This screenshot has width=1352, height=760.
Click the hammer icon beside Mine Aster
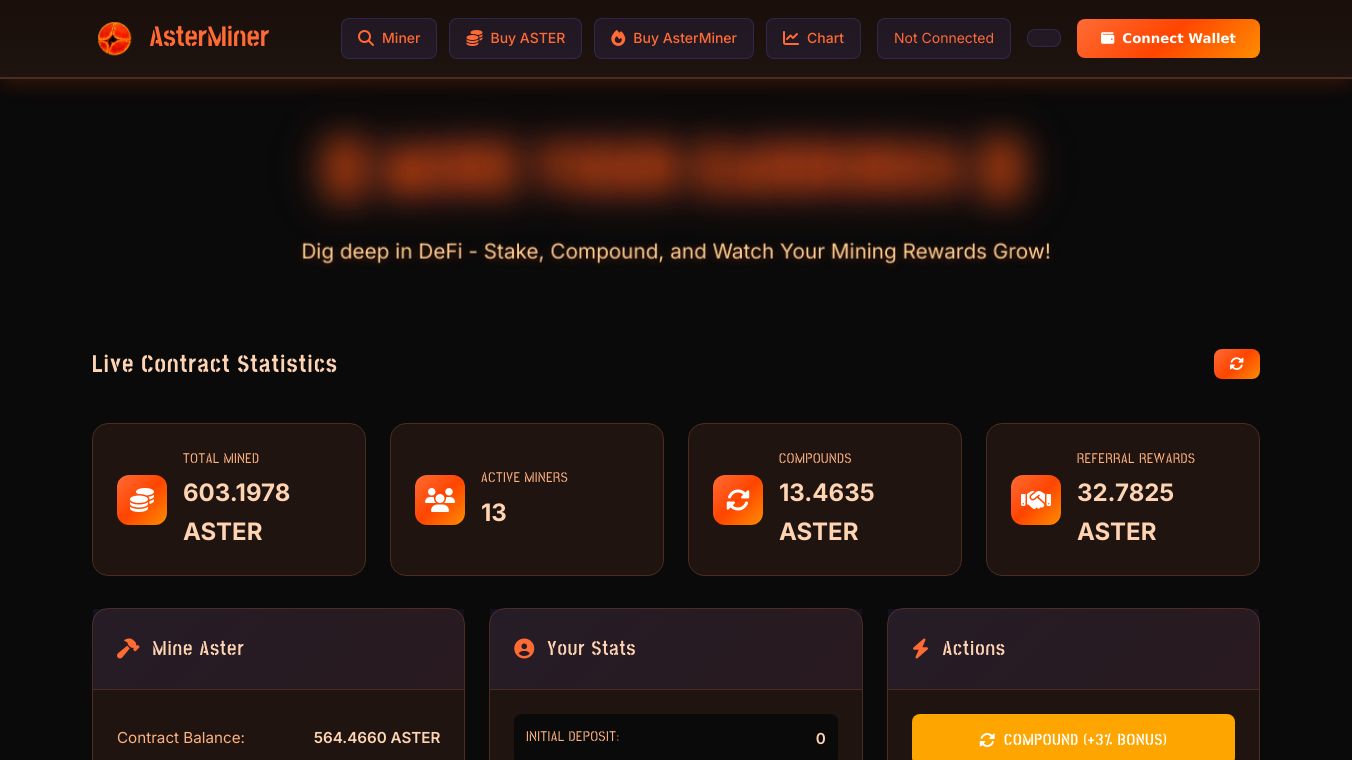[128, 648]
